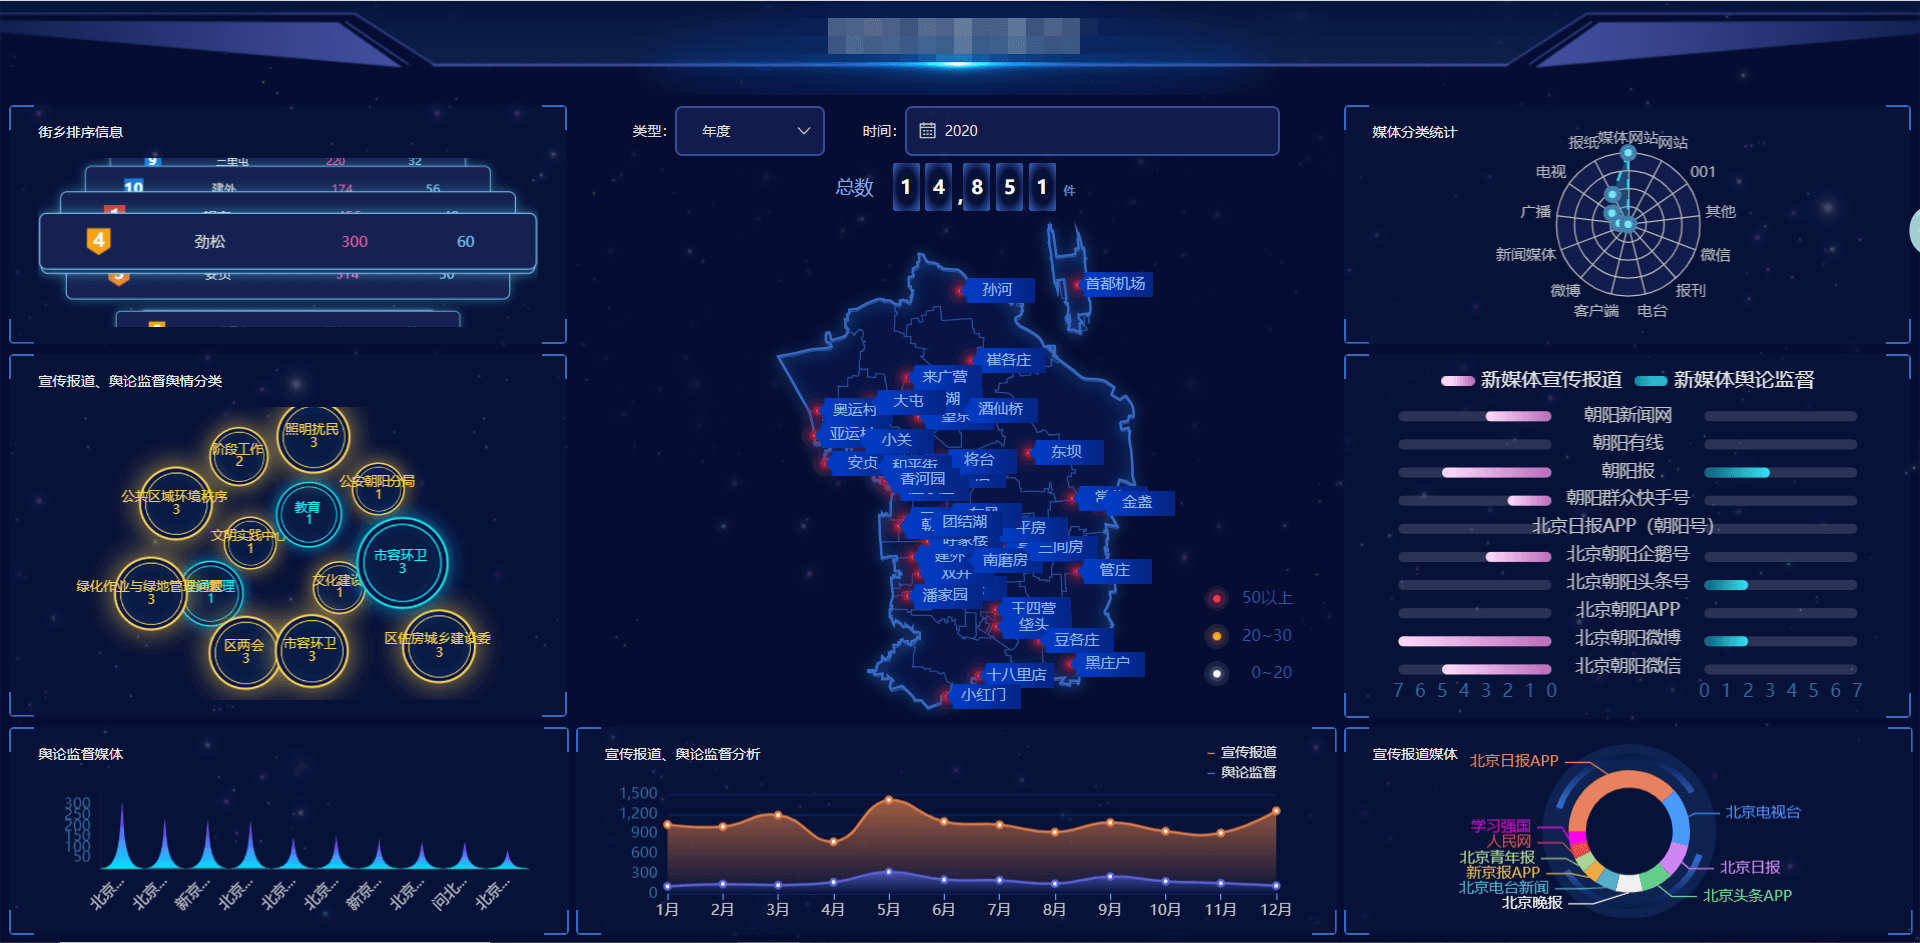Click the 微信 radar axis label

(1715, 255)
